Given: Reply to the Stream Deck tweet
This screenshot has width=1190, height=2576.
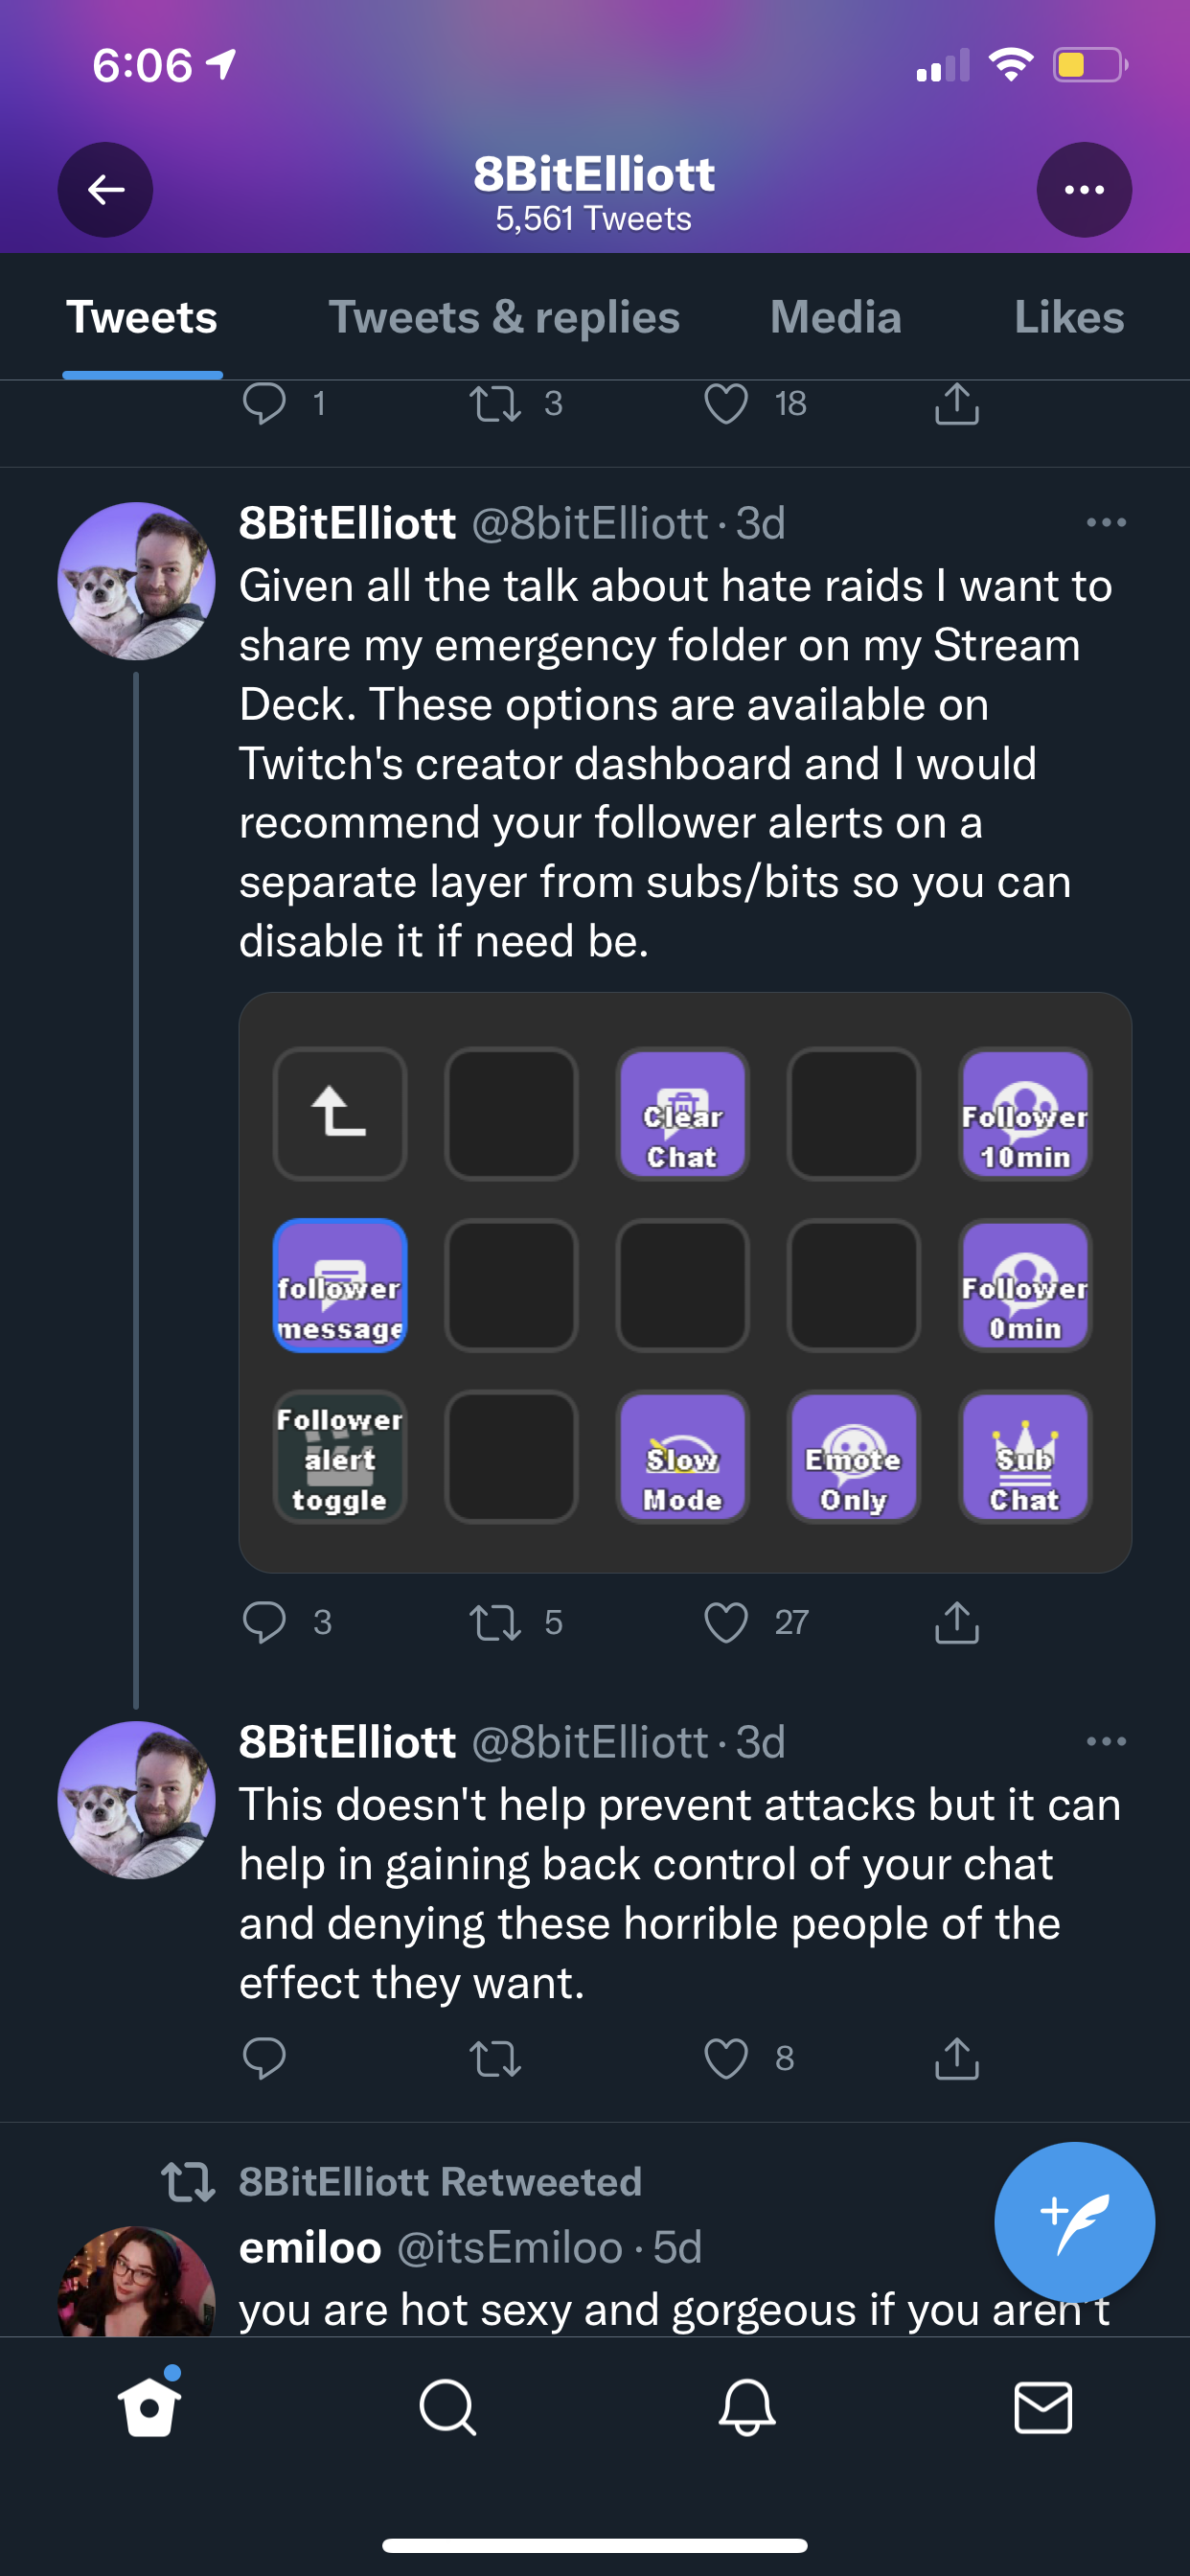Looking at the screenshot, I should tap(265, 1622).
